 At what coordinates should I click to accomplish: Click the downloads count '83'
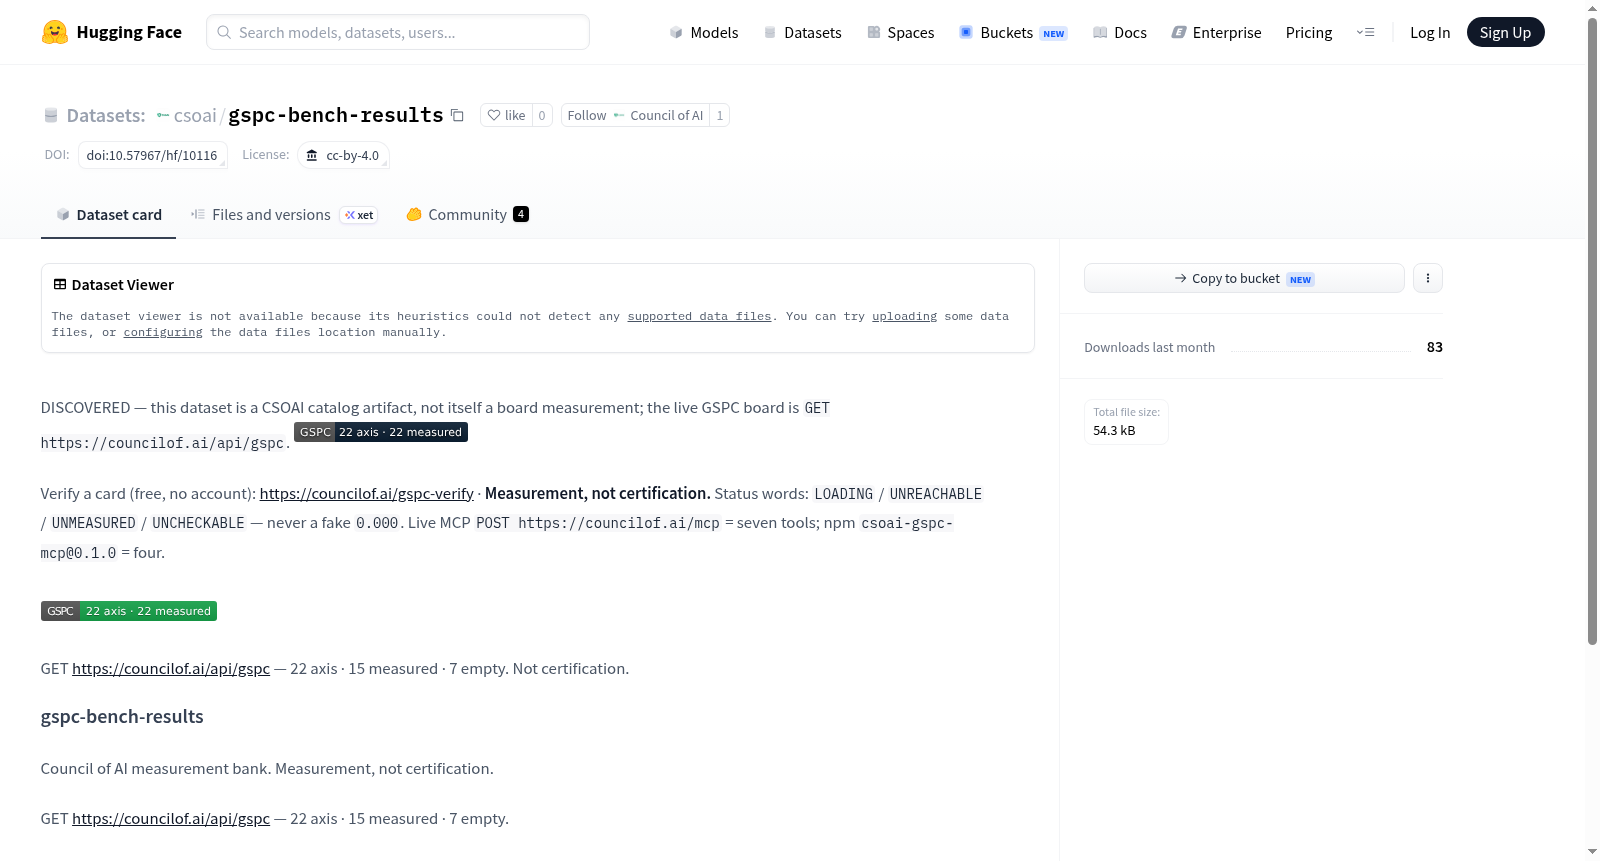point(1435,347)
